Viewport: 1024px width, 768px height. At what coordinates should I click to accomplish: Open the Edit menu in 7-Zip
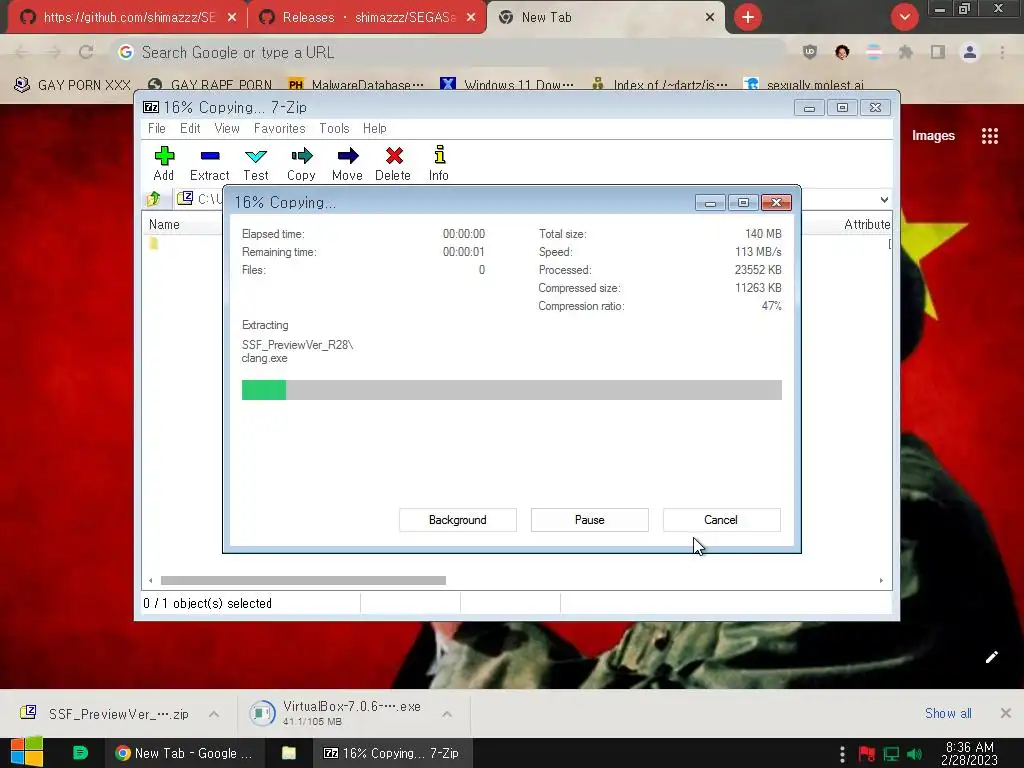(190, 129)
